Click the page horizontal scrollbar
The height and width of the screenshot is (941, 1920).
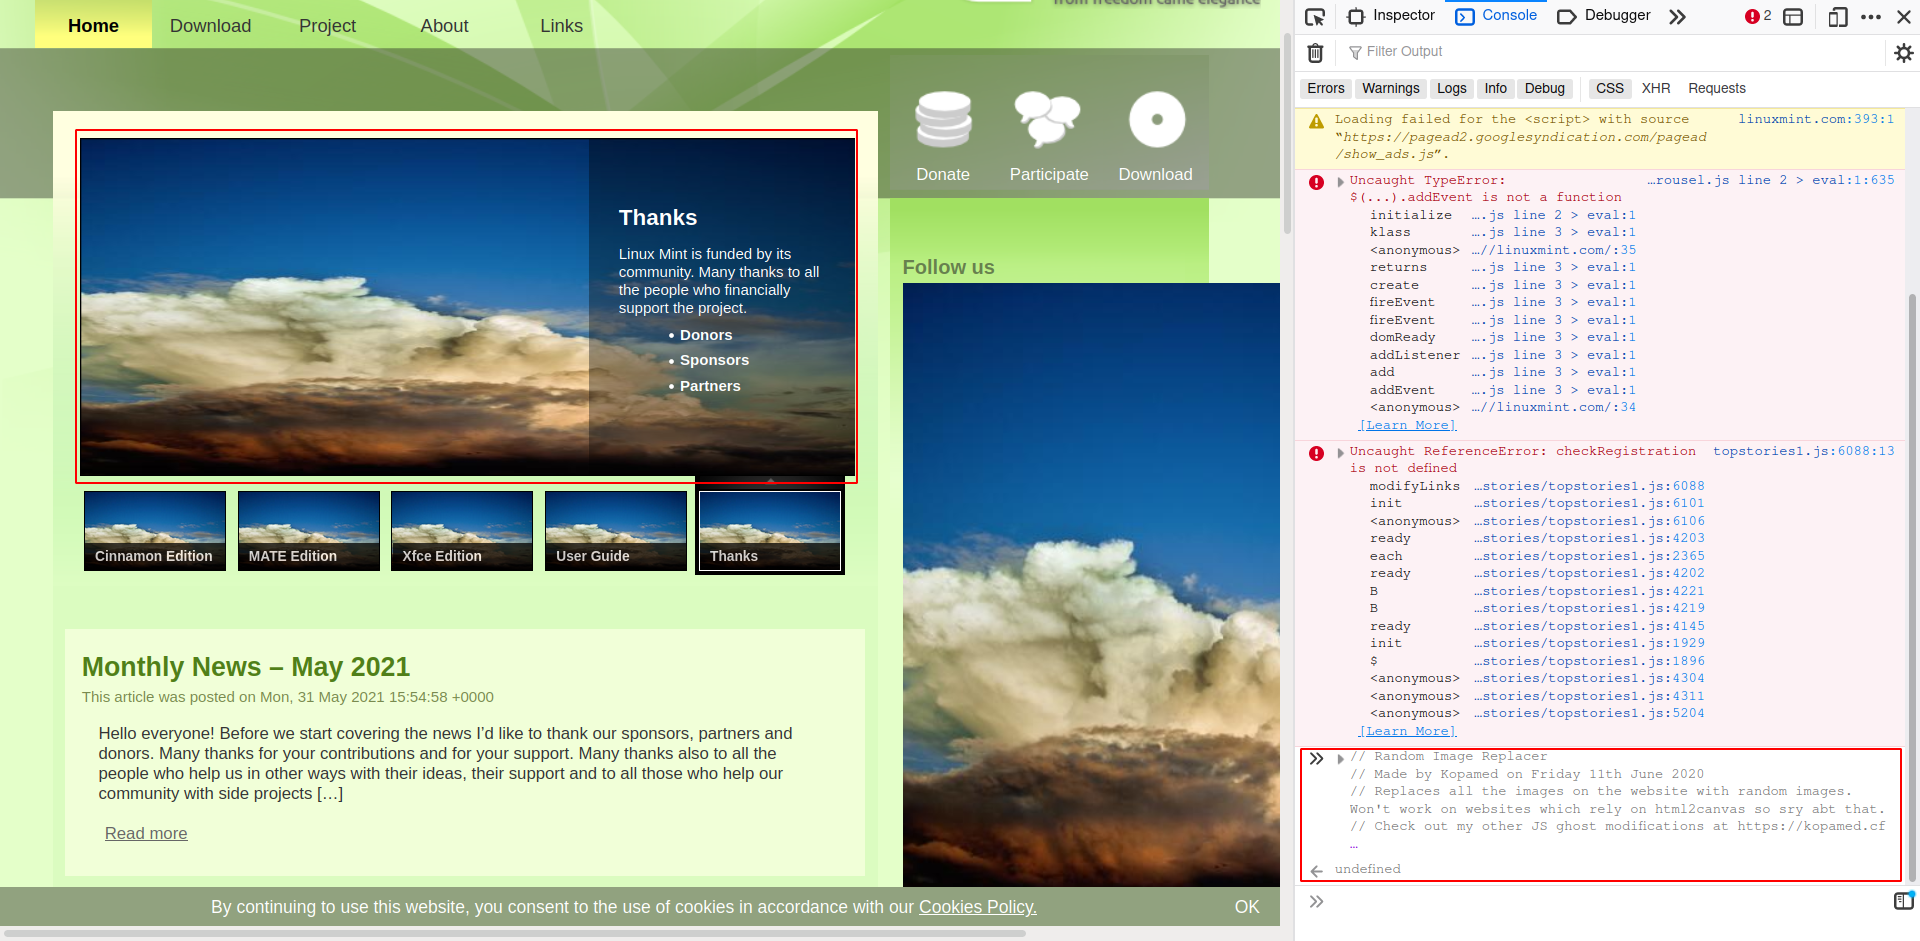(514, 934)
